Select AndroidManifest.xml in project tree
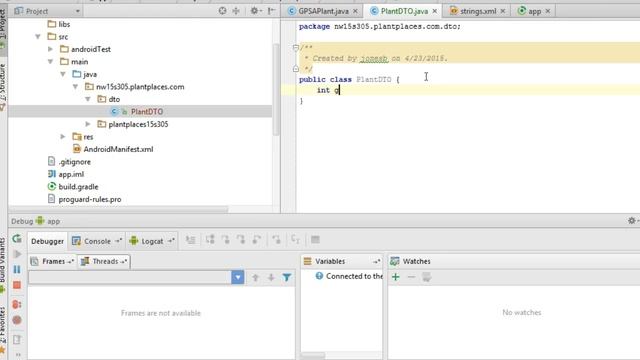The height and width of the screenshot is (360, 640). point(118,149)
